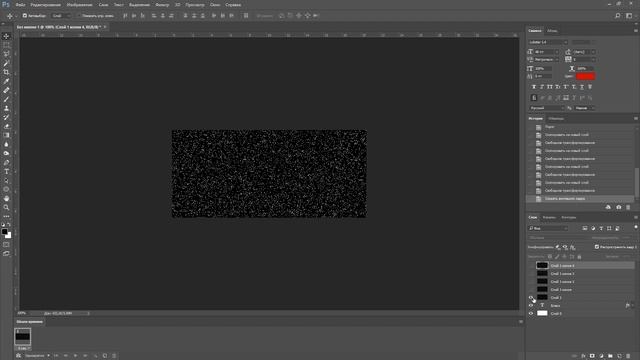
Task: Select the Gradient tool
Action: click(x=6, y=135)
